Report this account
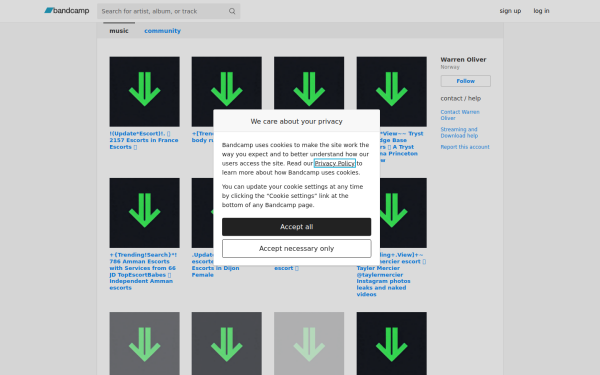Screen dimensions: 600x375 point(465,147)
